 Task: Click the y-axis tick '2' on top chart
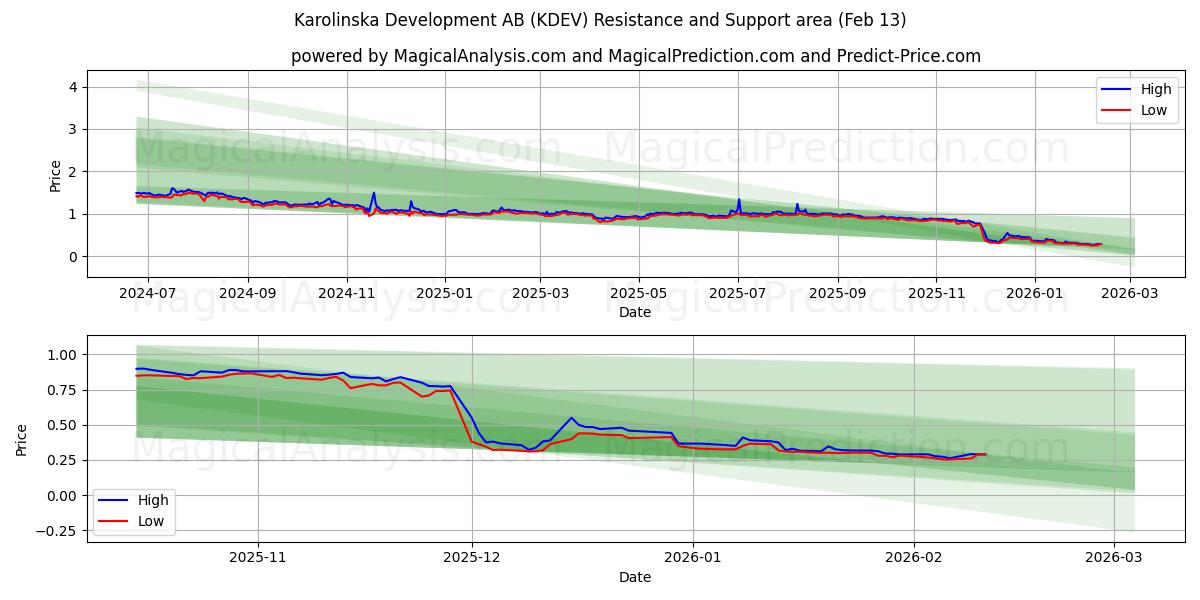(73, 172)
